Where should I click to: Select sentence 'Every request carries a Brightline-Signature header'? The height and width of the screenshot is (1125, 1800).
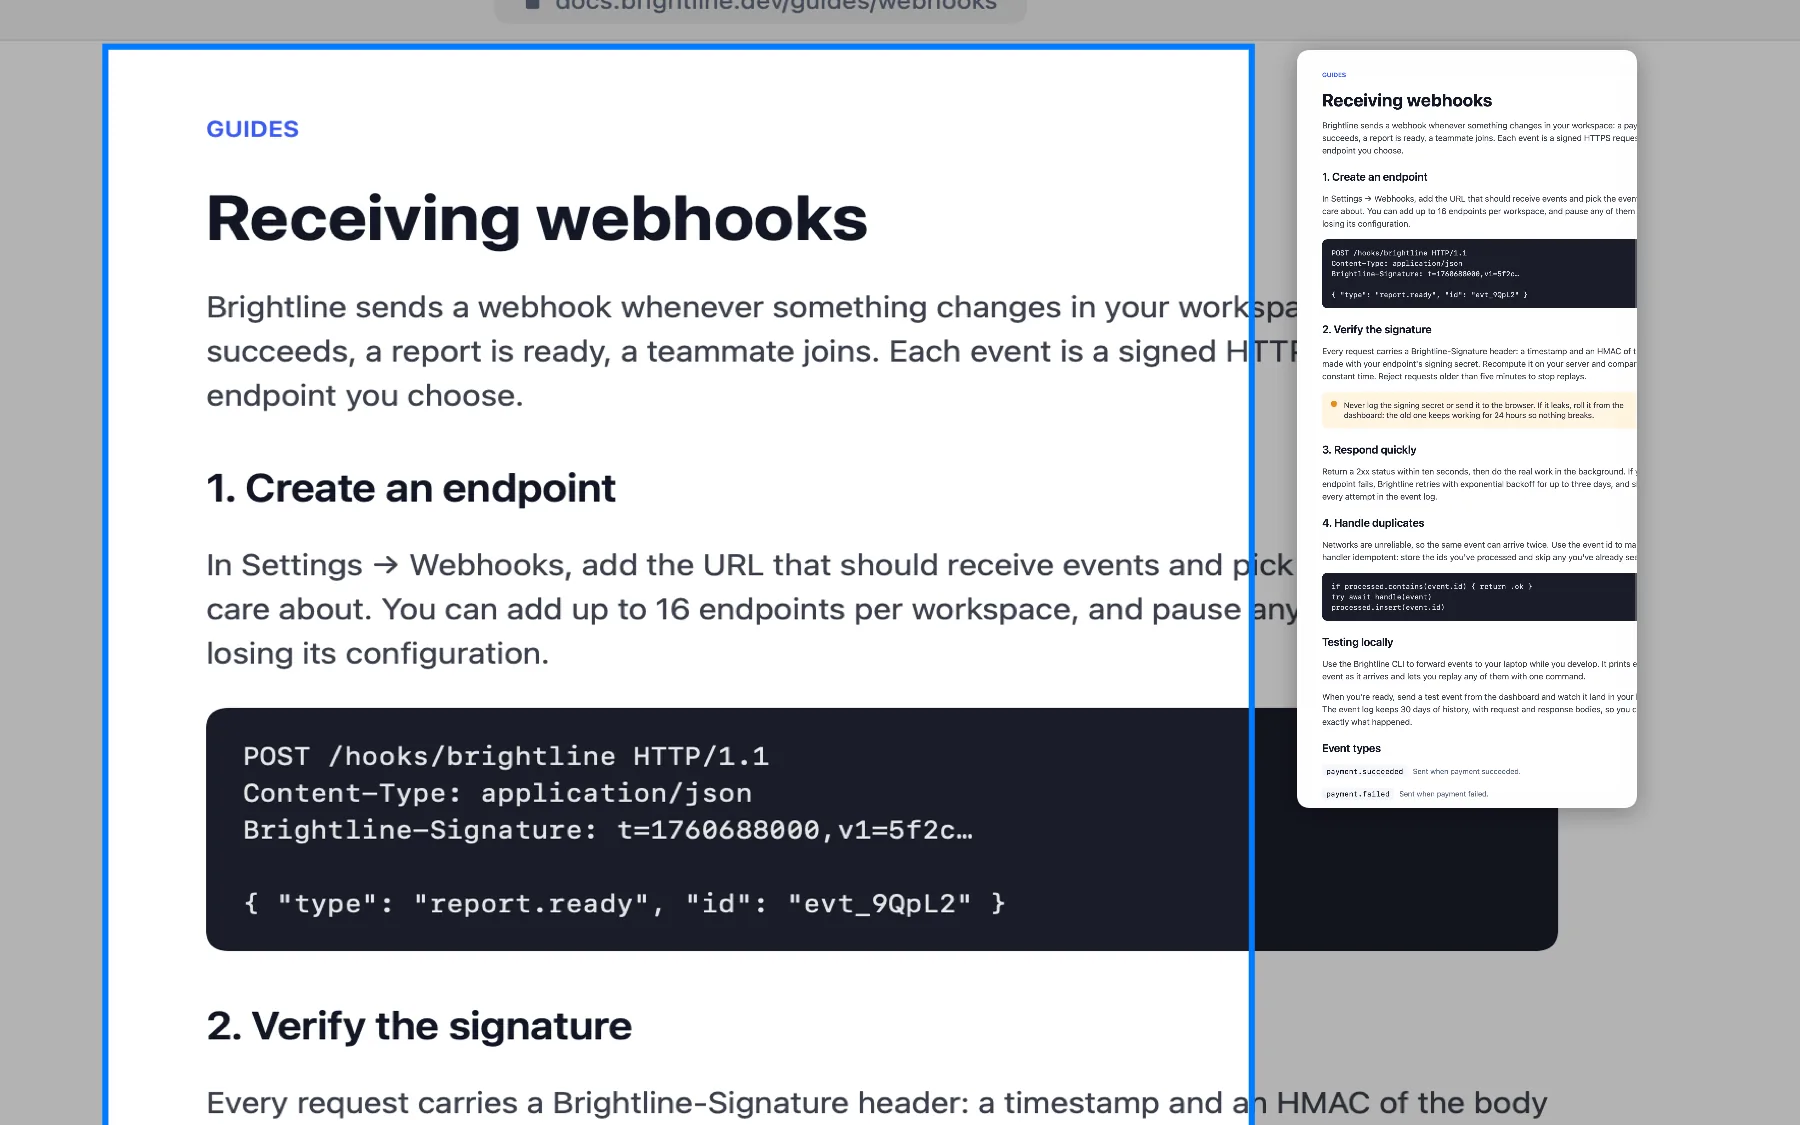pyautogui.click(x=586, y=1103)
